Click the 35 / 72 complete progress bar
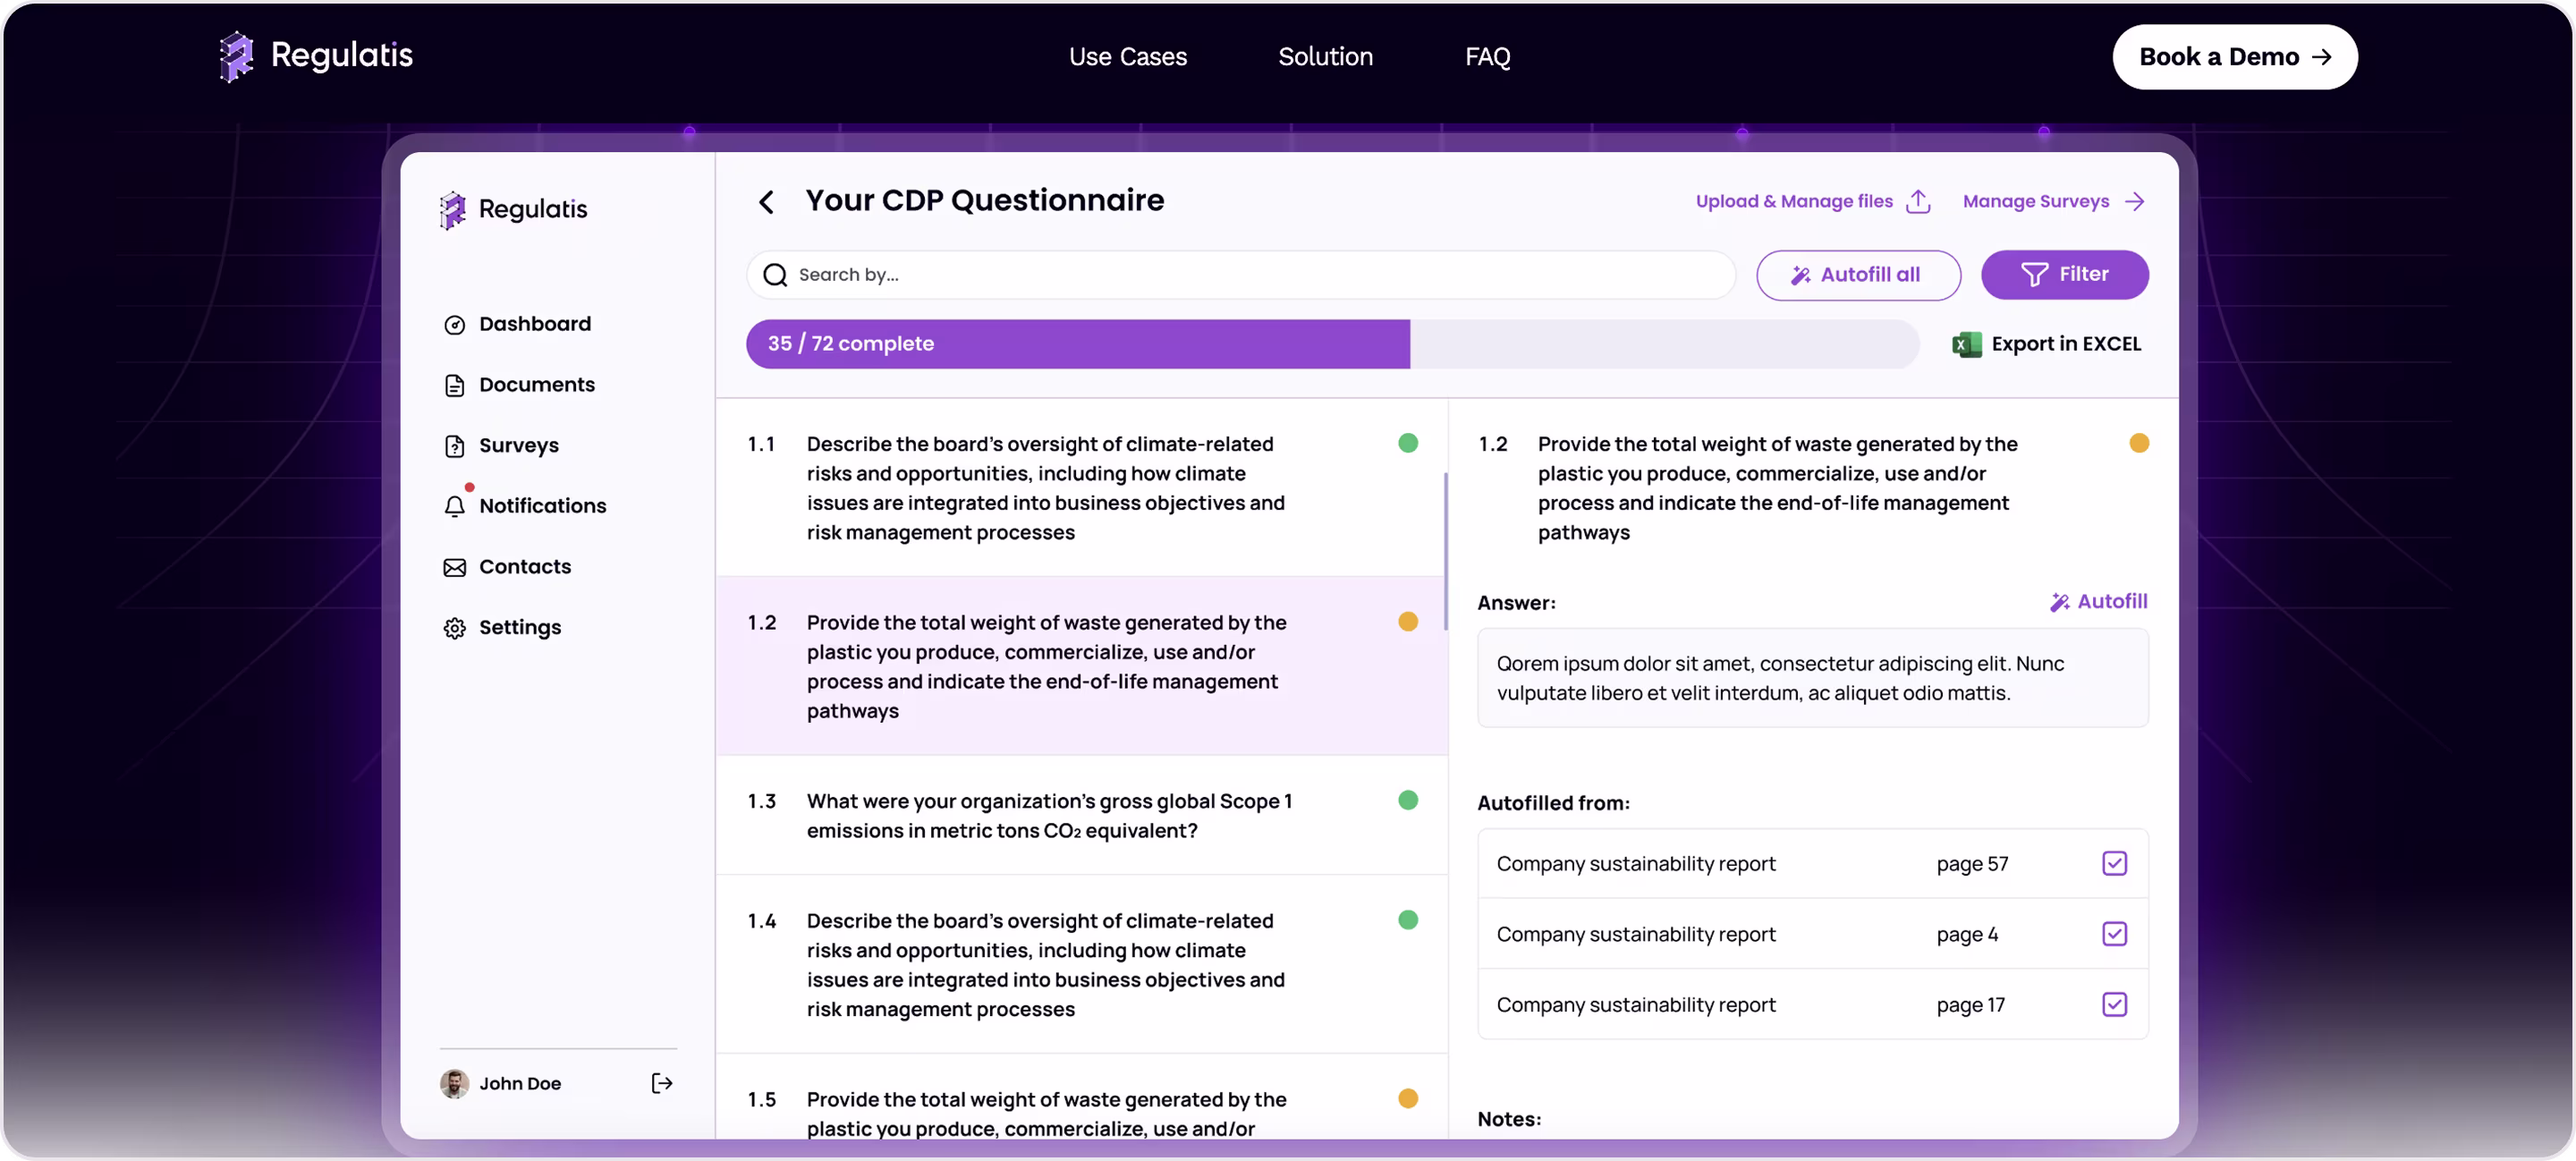 [1332, 344]
